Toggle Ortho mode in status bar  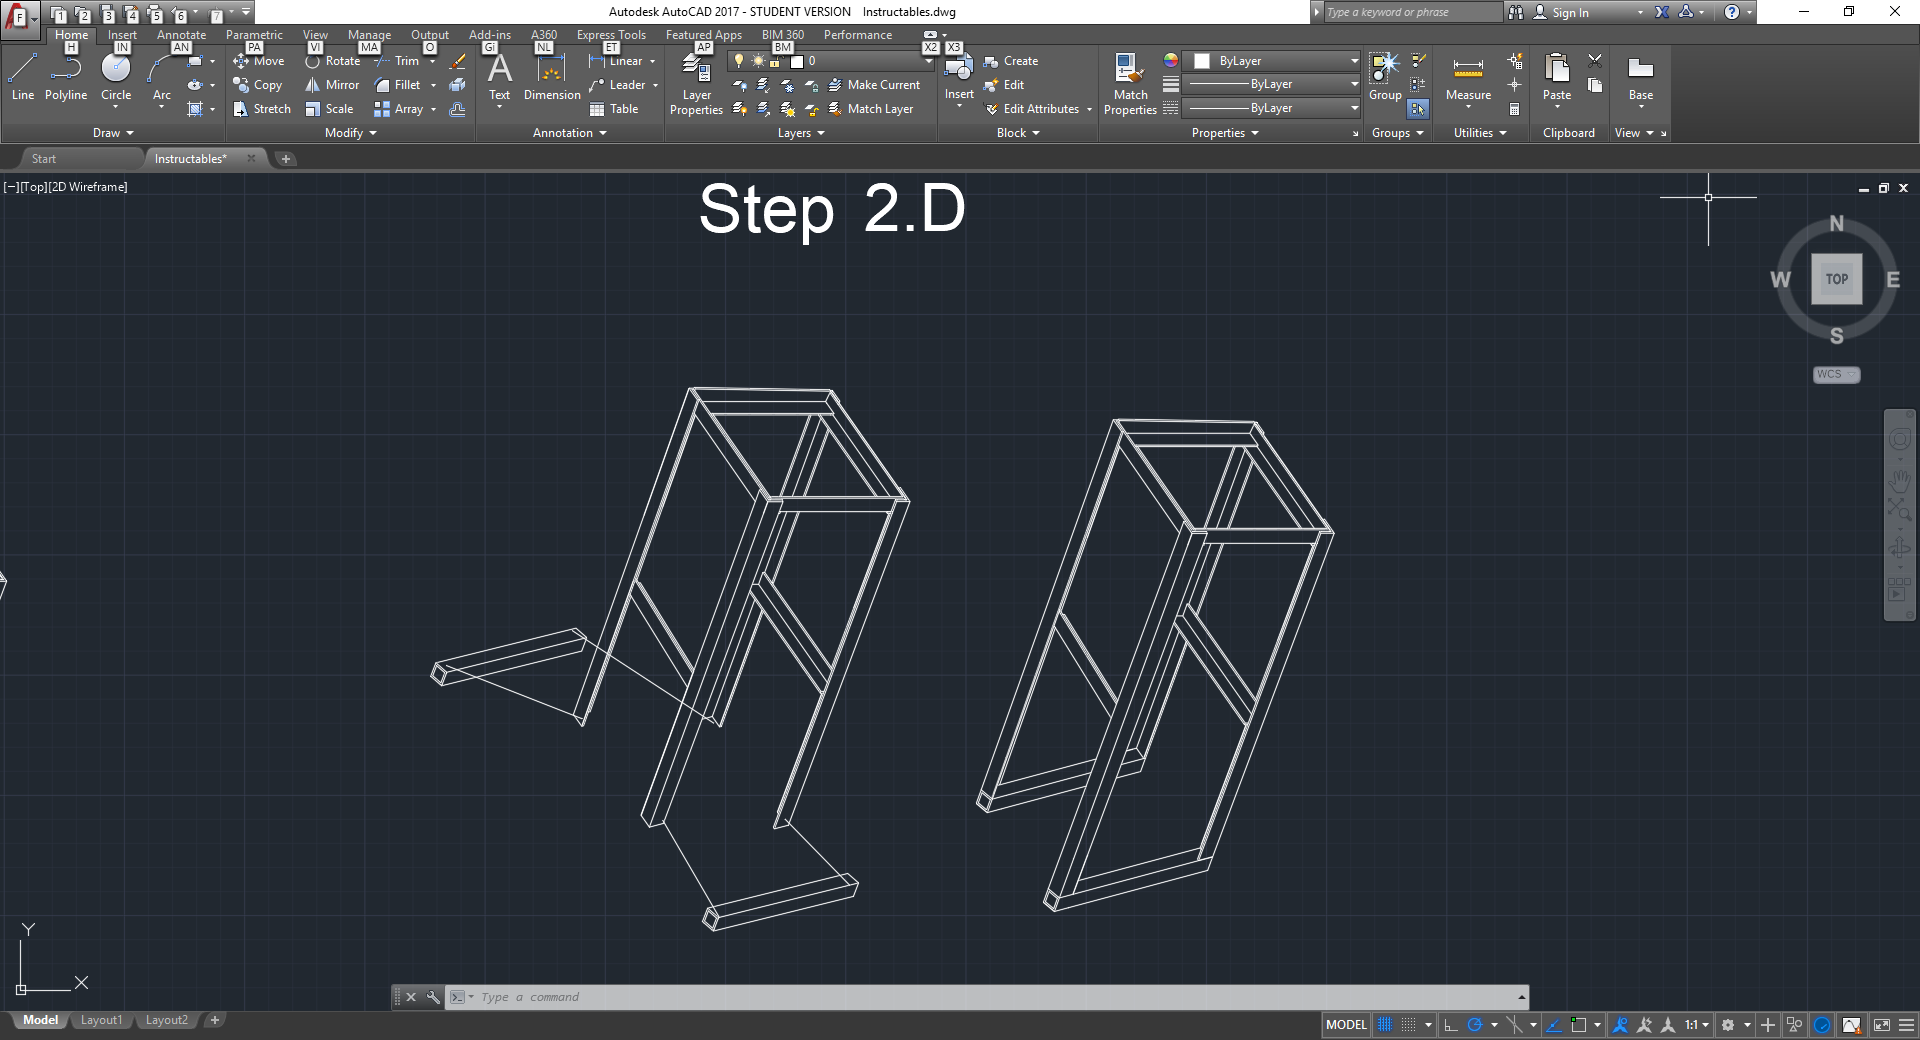point(1451,1025)
